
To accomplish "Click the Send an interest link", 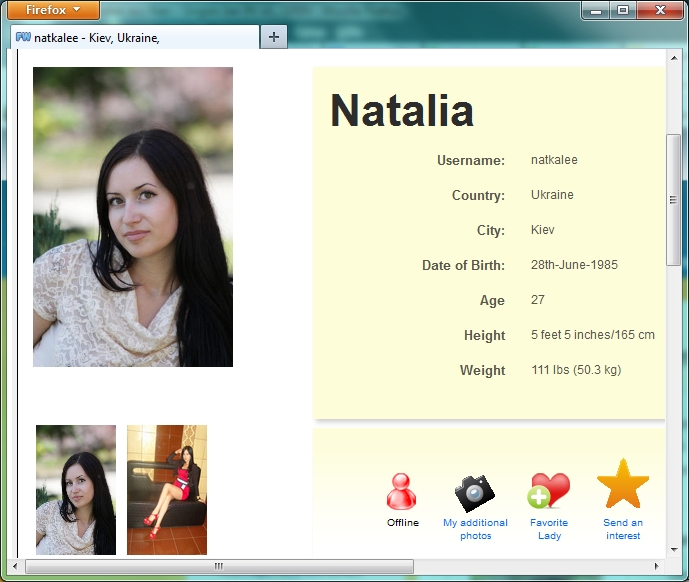I will 623,529.
